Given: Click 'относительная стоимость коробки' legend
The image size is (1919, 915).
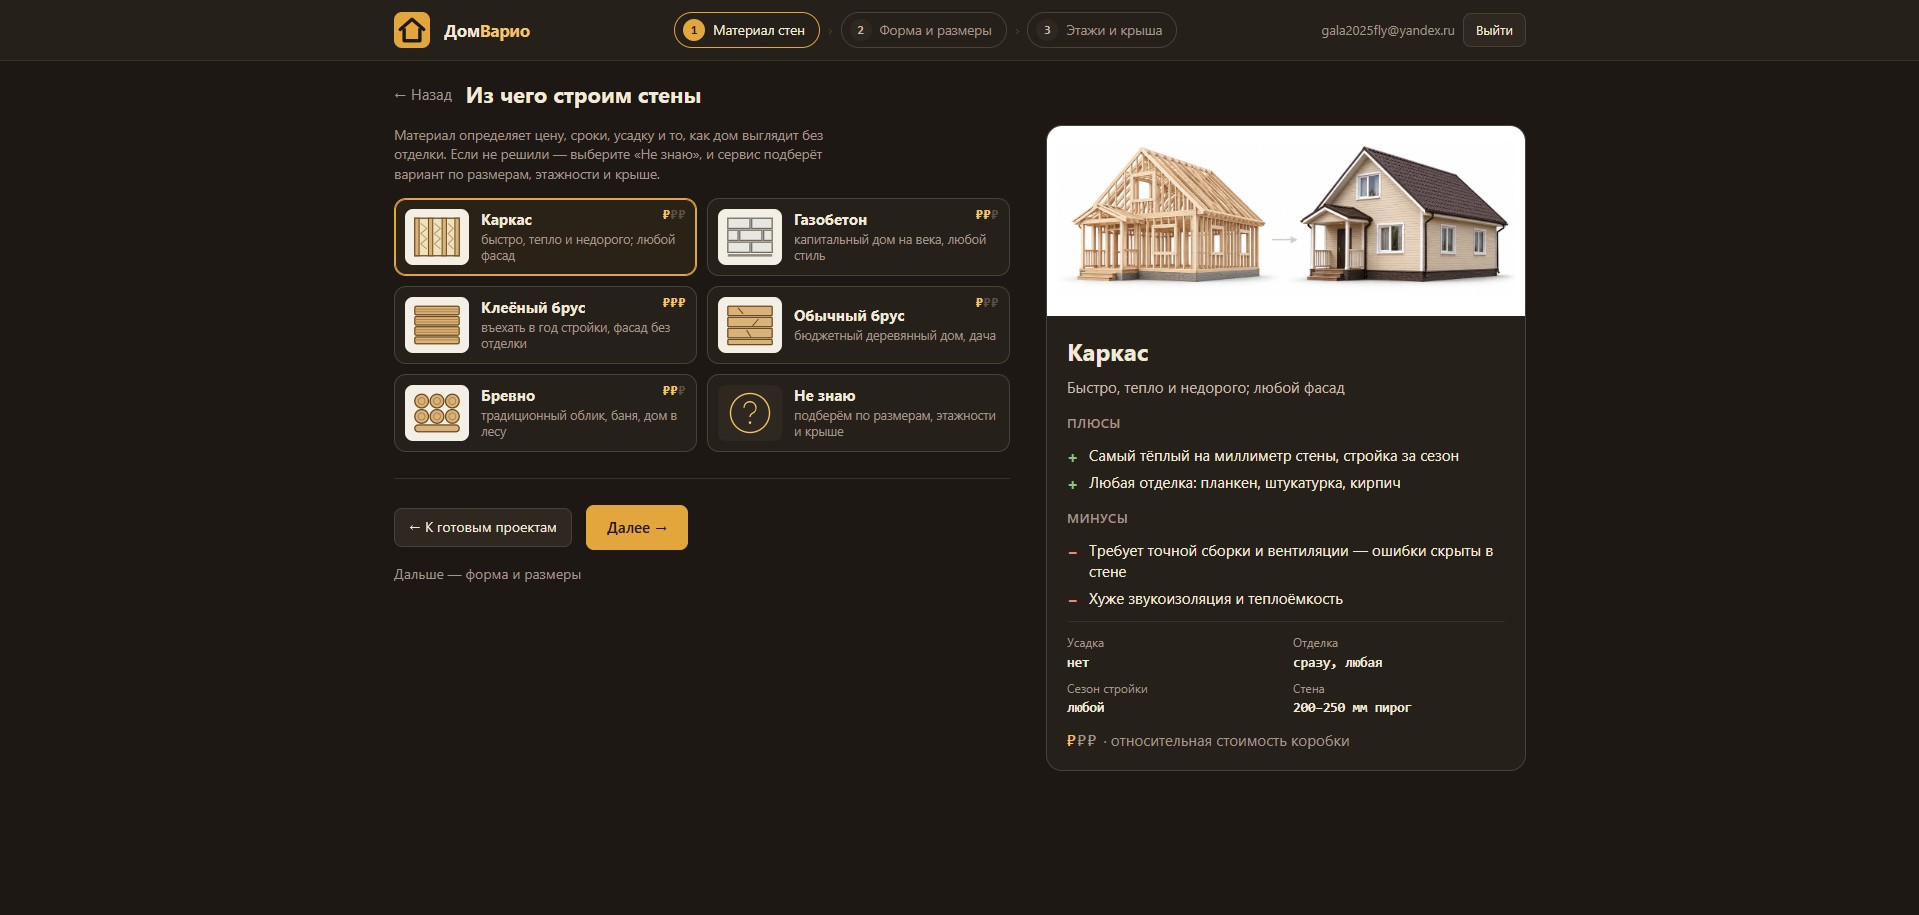Looking at the screenshot, I should tap(1230, 741).
